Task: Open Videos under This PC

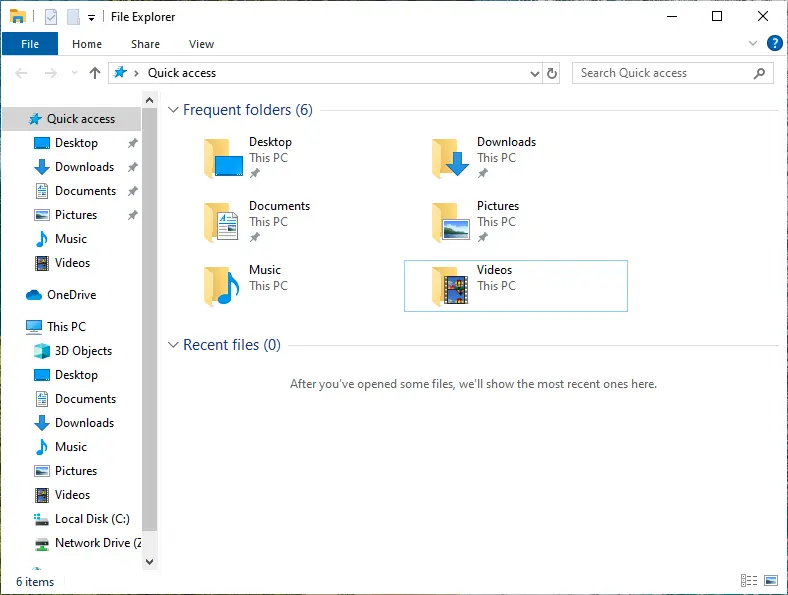Action: 71,495
